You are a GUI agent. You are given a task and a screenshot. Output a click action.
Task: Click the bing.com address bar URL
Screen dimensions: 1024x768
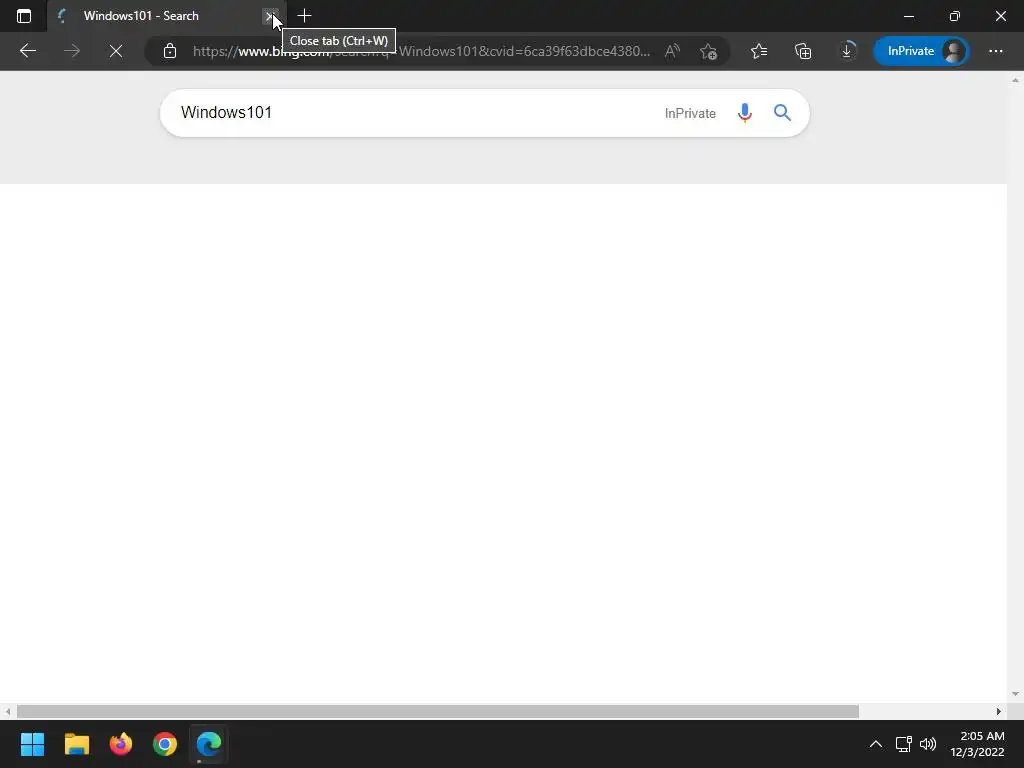point(421,51)
